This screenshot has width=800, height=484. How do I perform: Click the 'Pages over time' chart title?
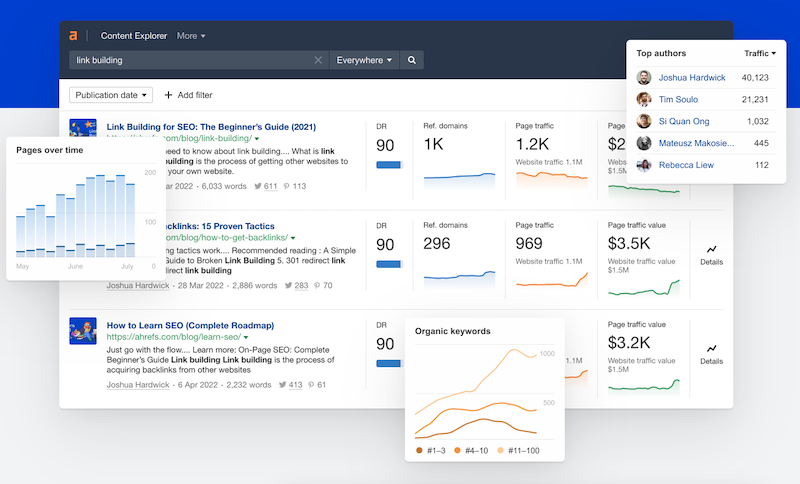(49, 150)
